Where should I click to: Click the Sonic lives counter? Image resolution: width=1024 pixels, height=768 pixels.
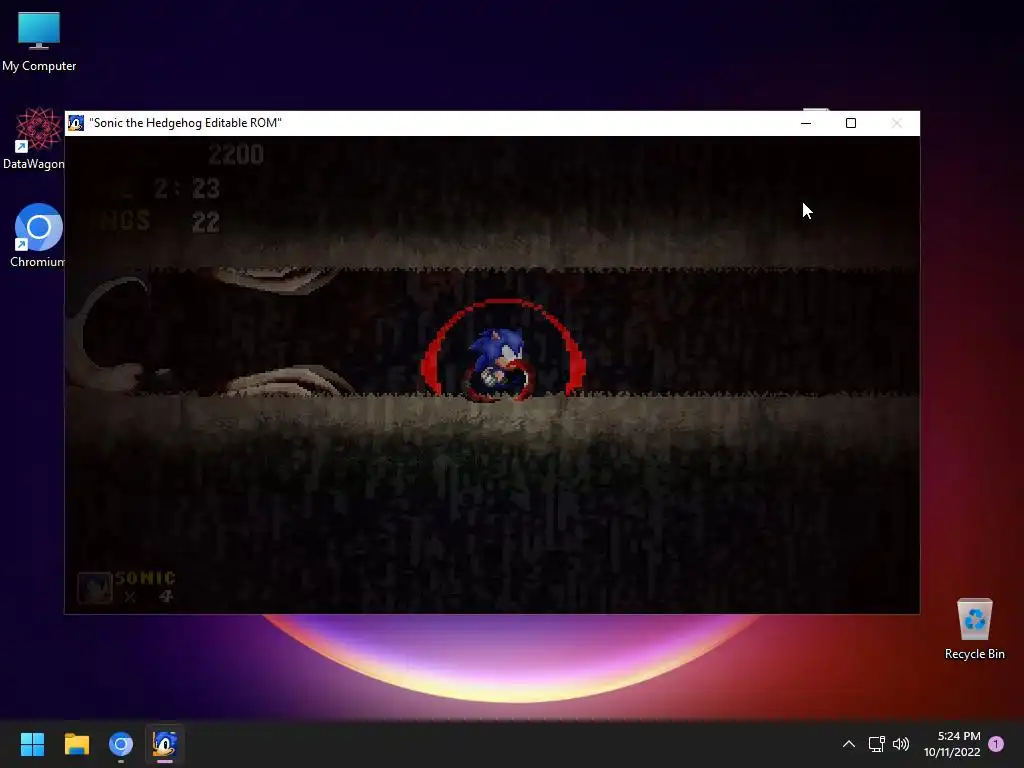[x=127, y=587]
